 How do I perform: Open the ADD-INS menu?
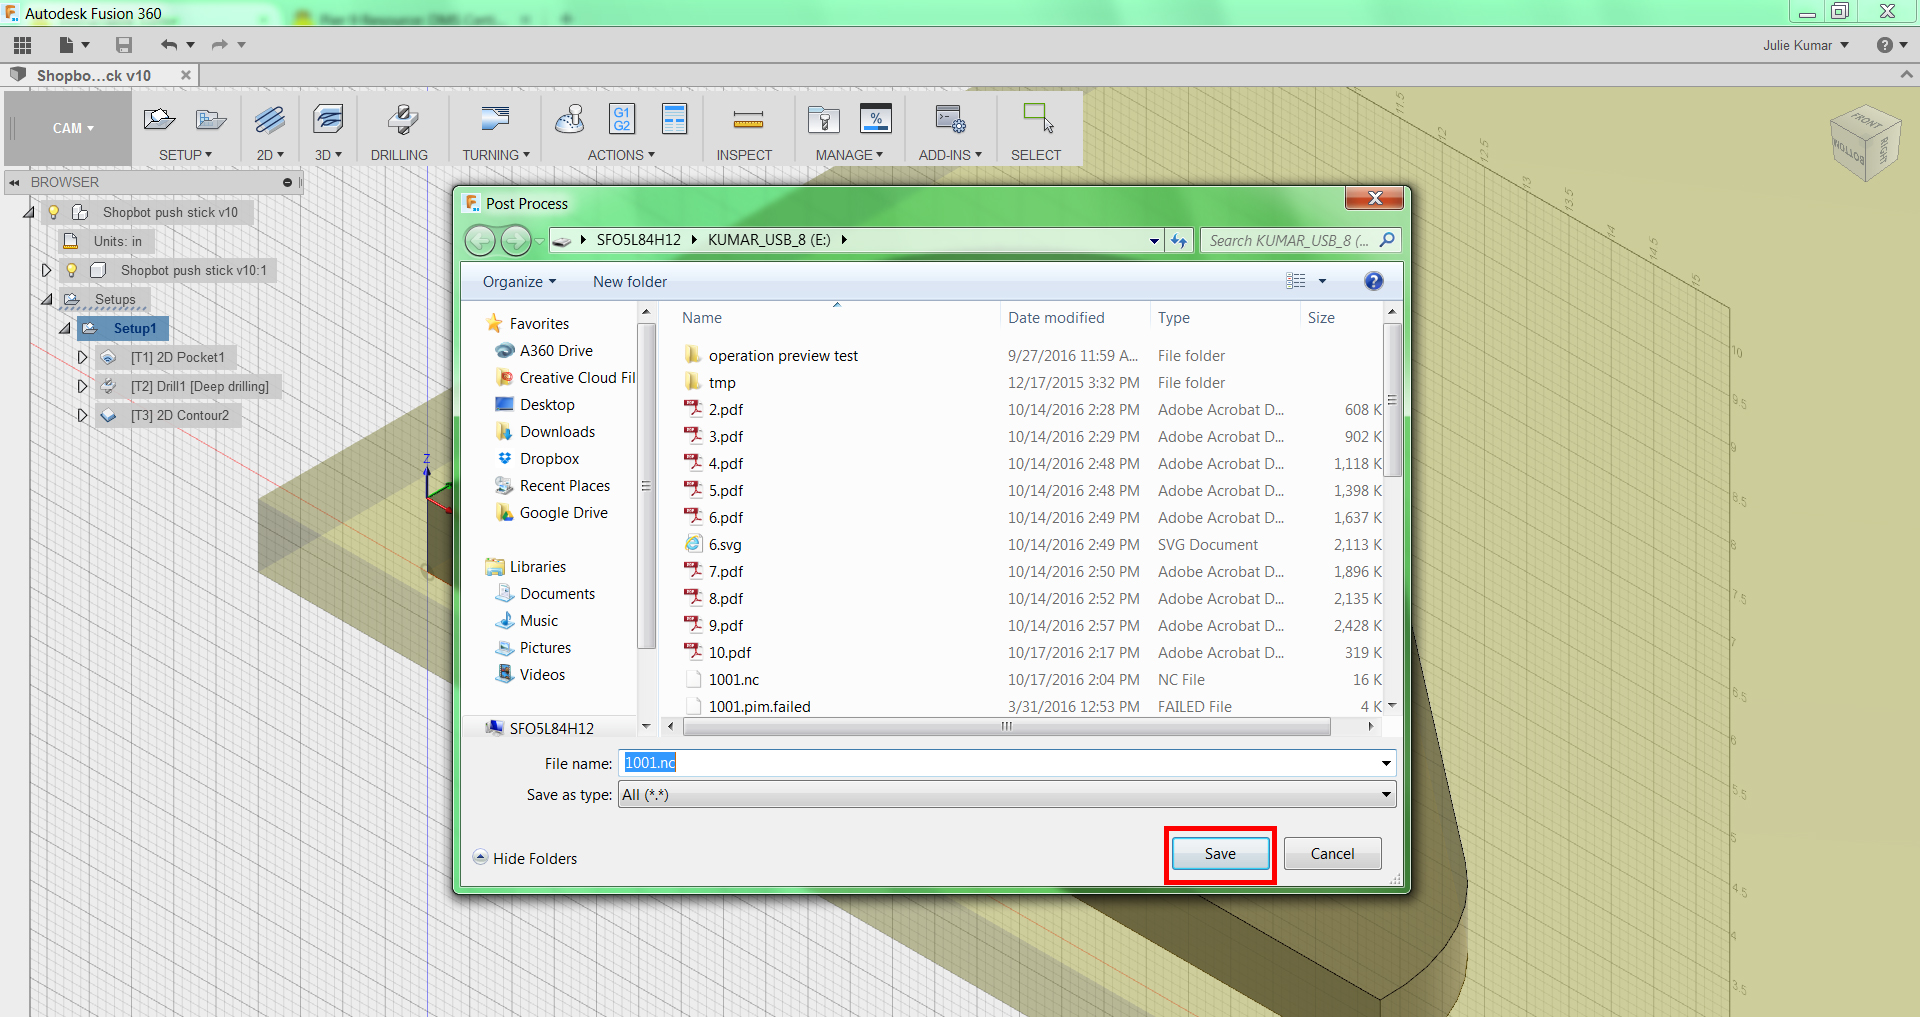950,155
